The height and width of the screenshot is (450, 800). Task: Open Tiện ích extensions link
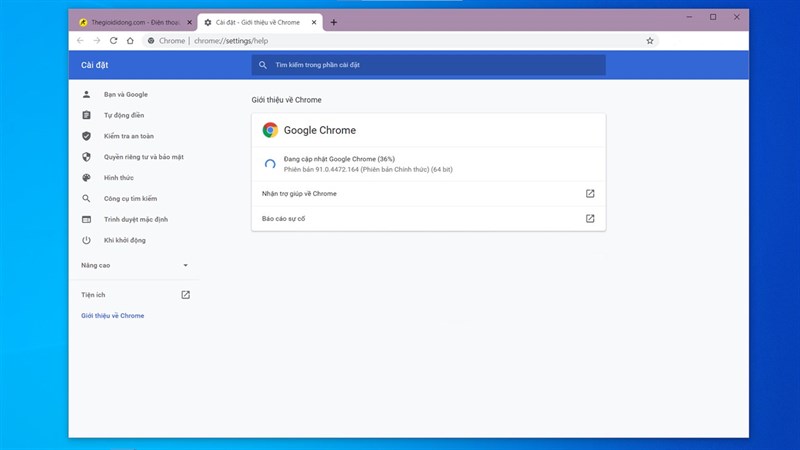[93, 295]
